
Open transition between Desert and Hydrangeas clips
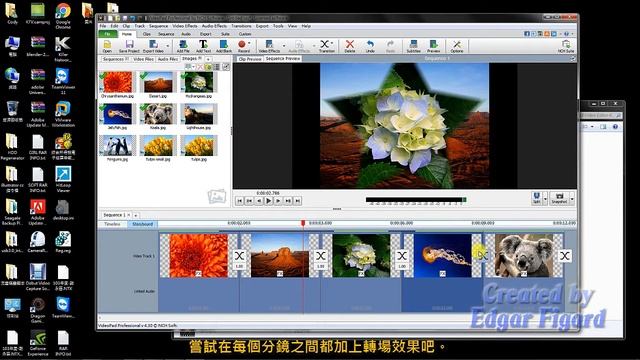point(321,256)
